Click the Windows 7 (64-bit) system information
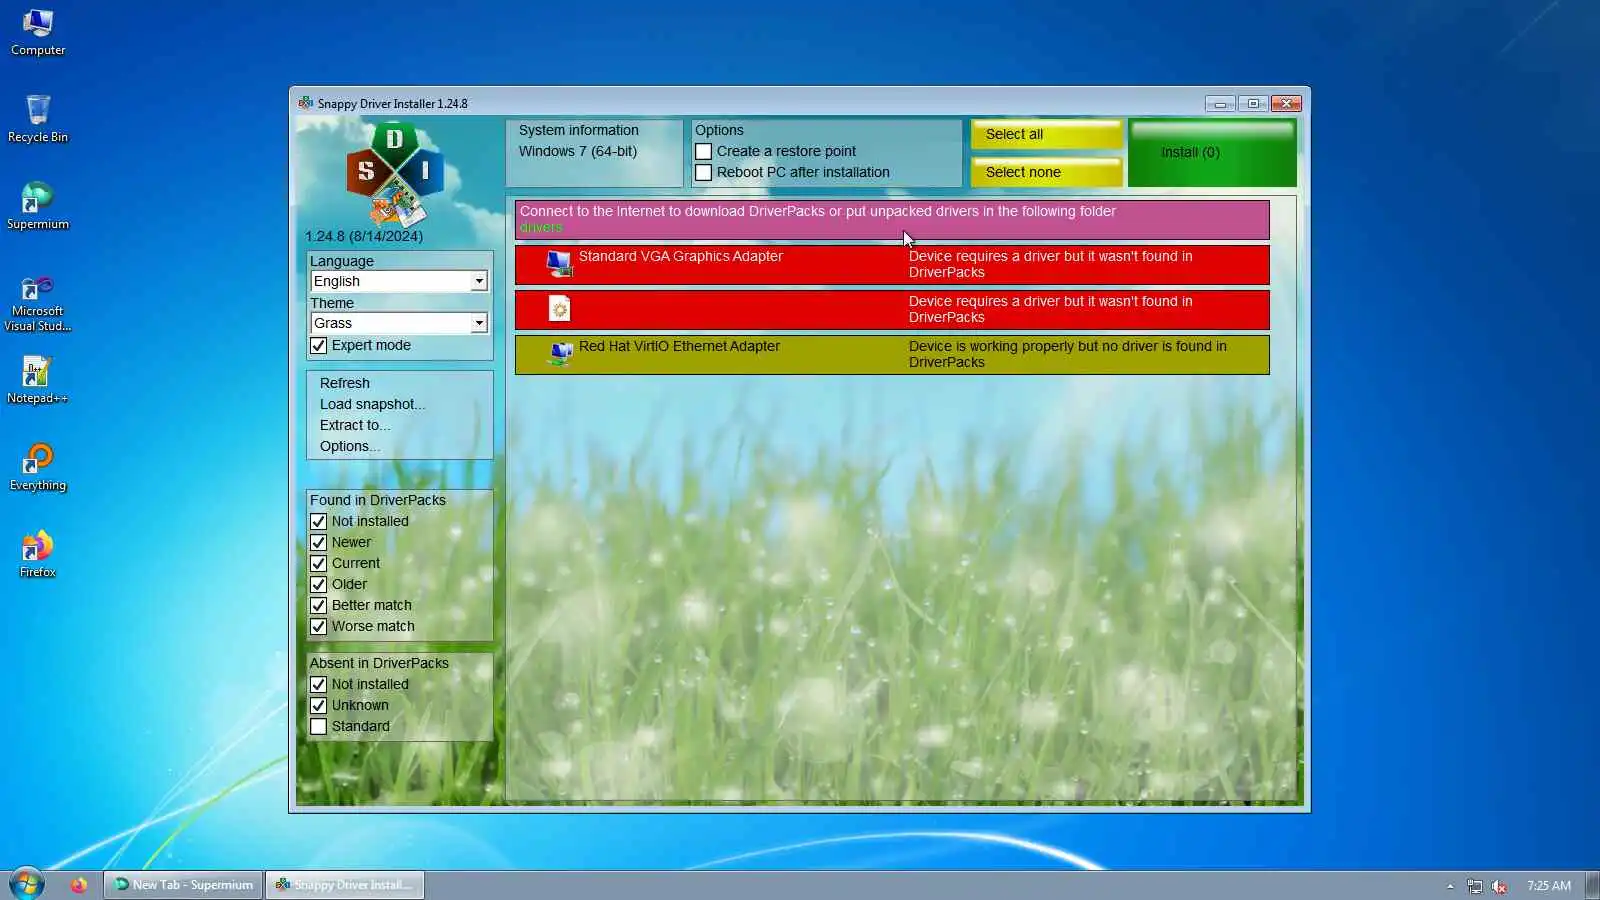The height and width of the screenshot is (900, 1600). 578,152
